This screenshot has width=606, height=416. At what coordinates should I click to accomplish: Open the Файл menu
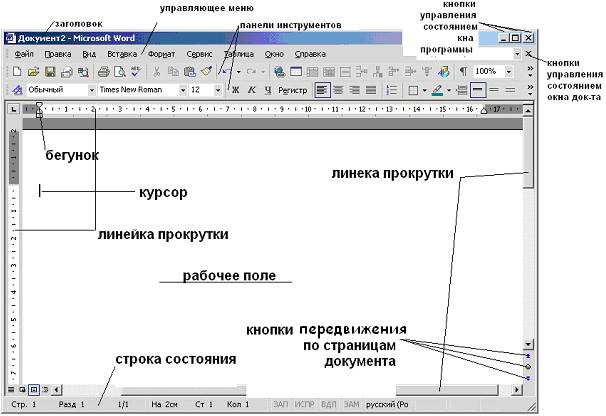25,52
